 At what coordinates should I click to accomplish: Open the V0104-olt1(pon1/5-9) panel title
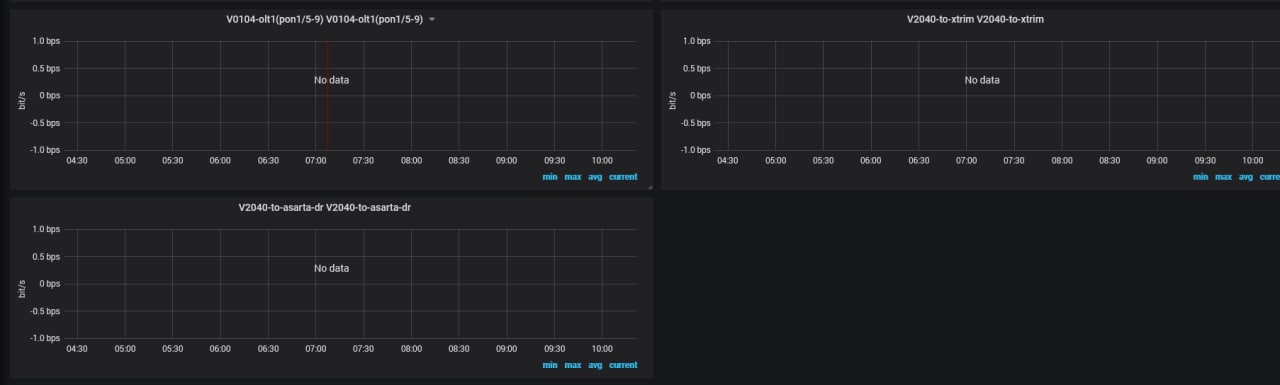[x=324, y=19]
